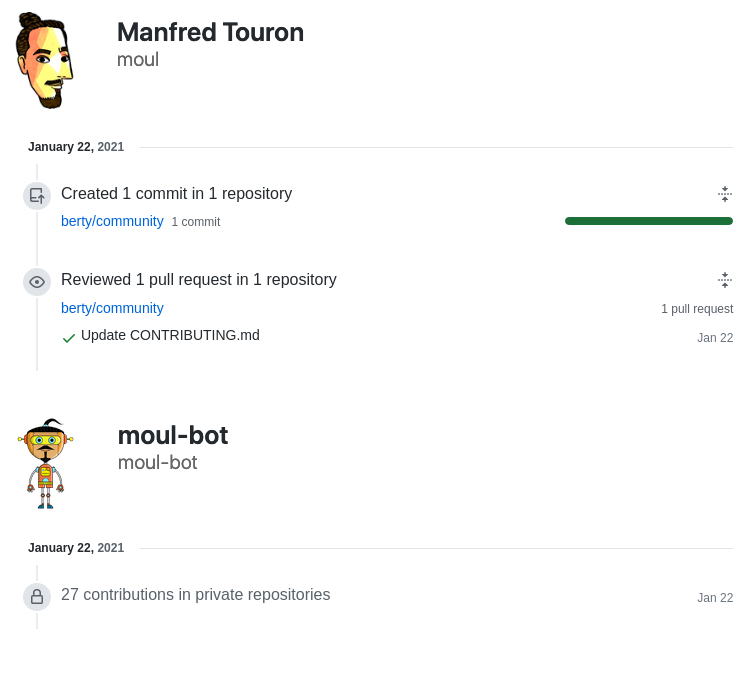Click the 27 contributions in private repositories text
This screenshot has height=673, width=753.
click(x=196, y=595)
